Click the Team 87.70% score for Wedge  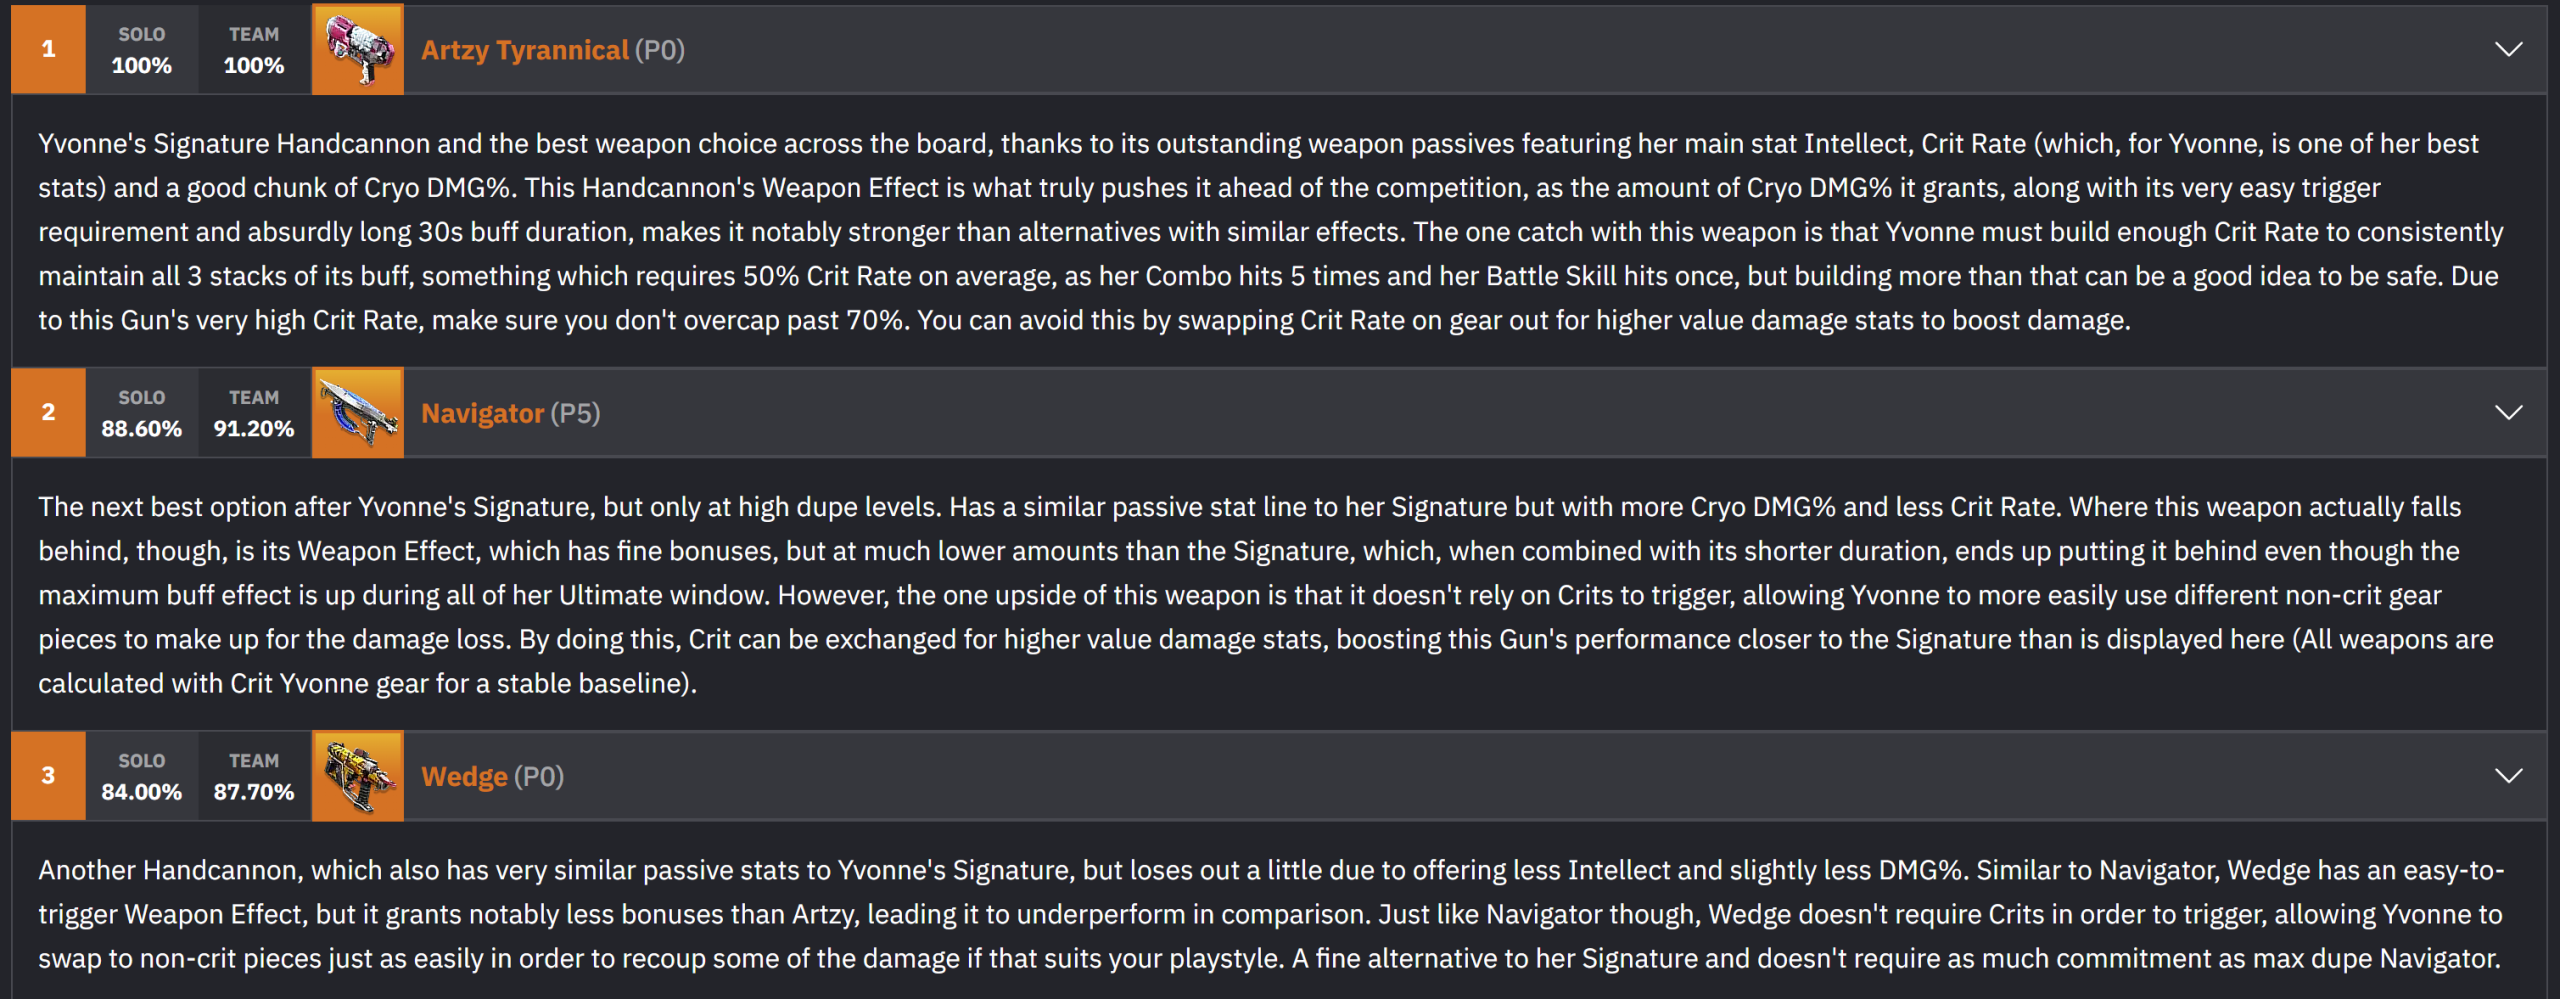[254, 776]
